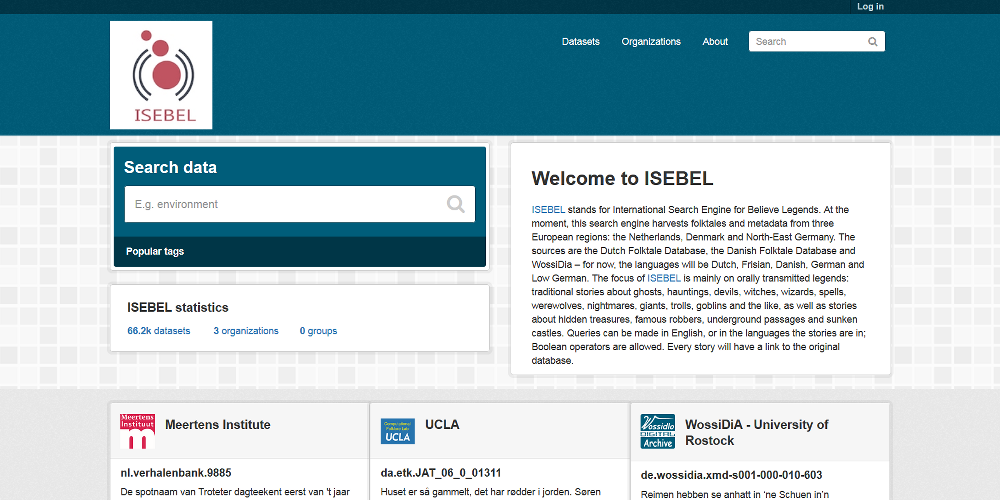Click the magnifier icon in Search data box
Image resolution: width=1000 pixels, height=500 pixels.
[x=455, y=204]
